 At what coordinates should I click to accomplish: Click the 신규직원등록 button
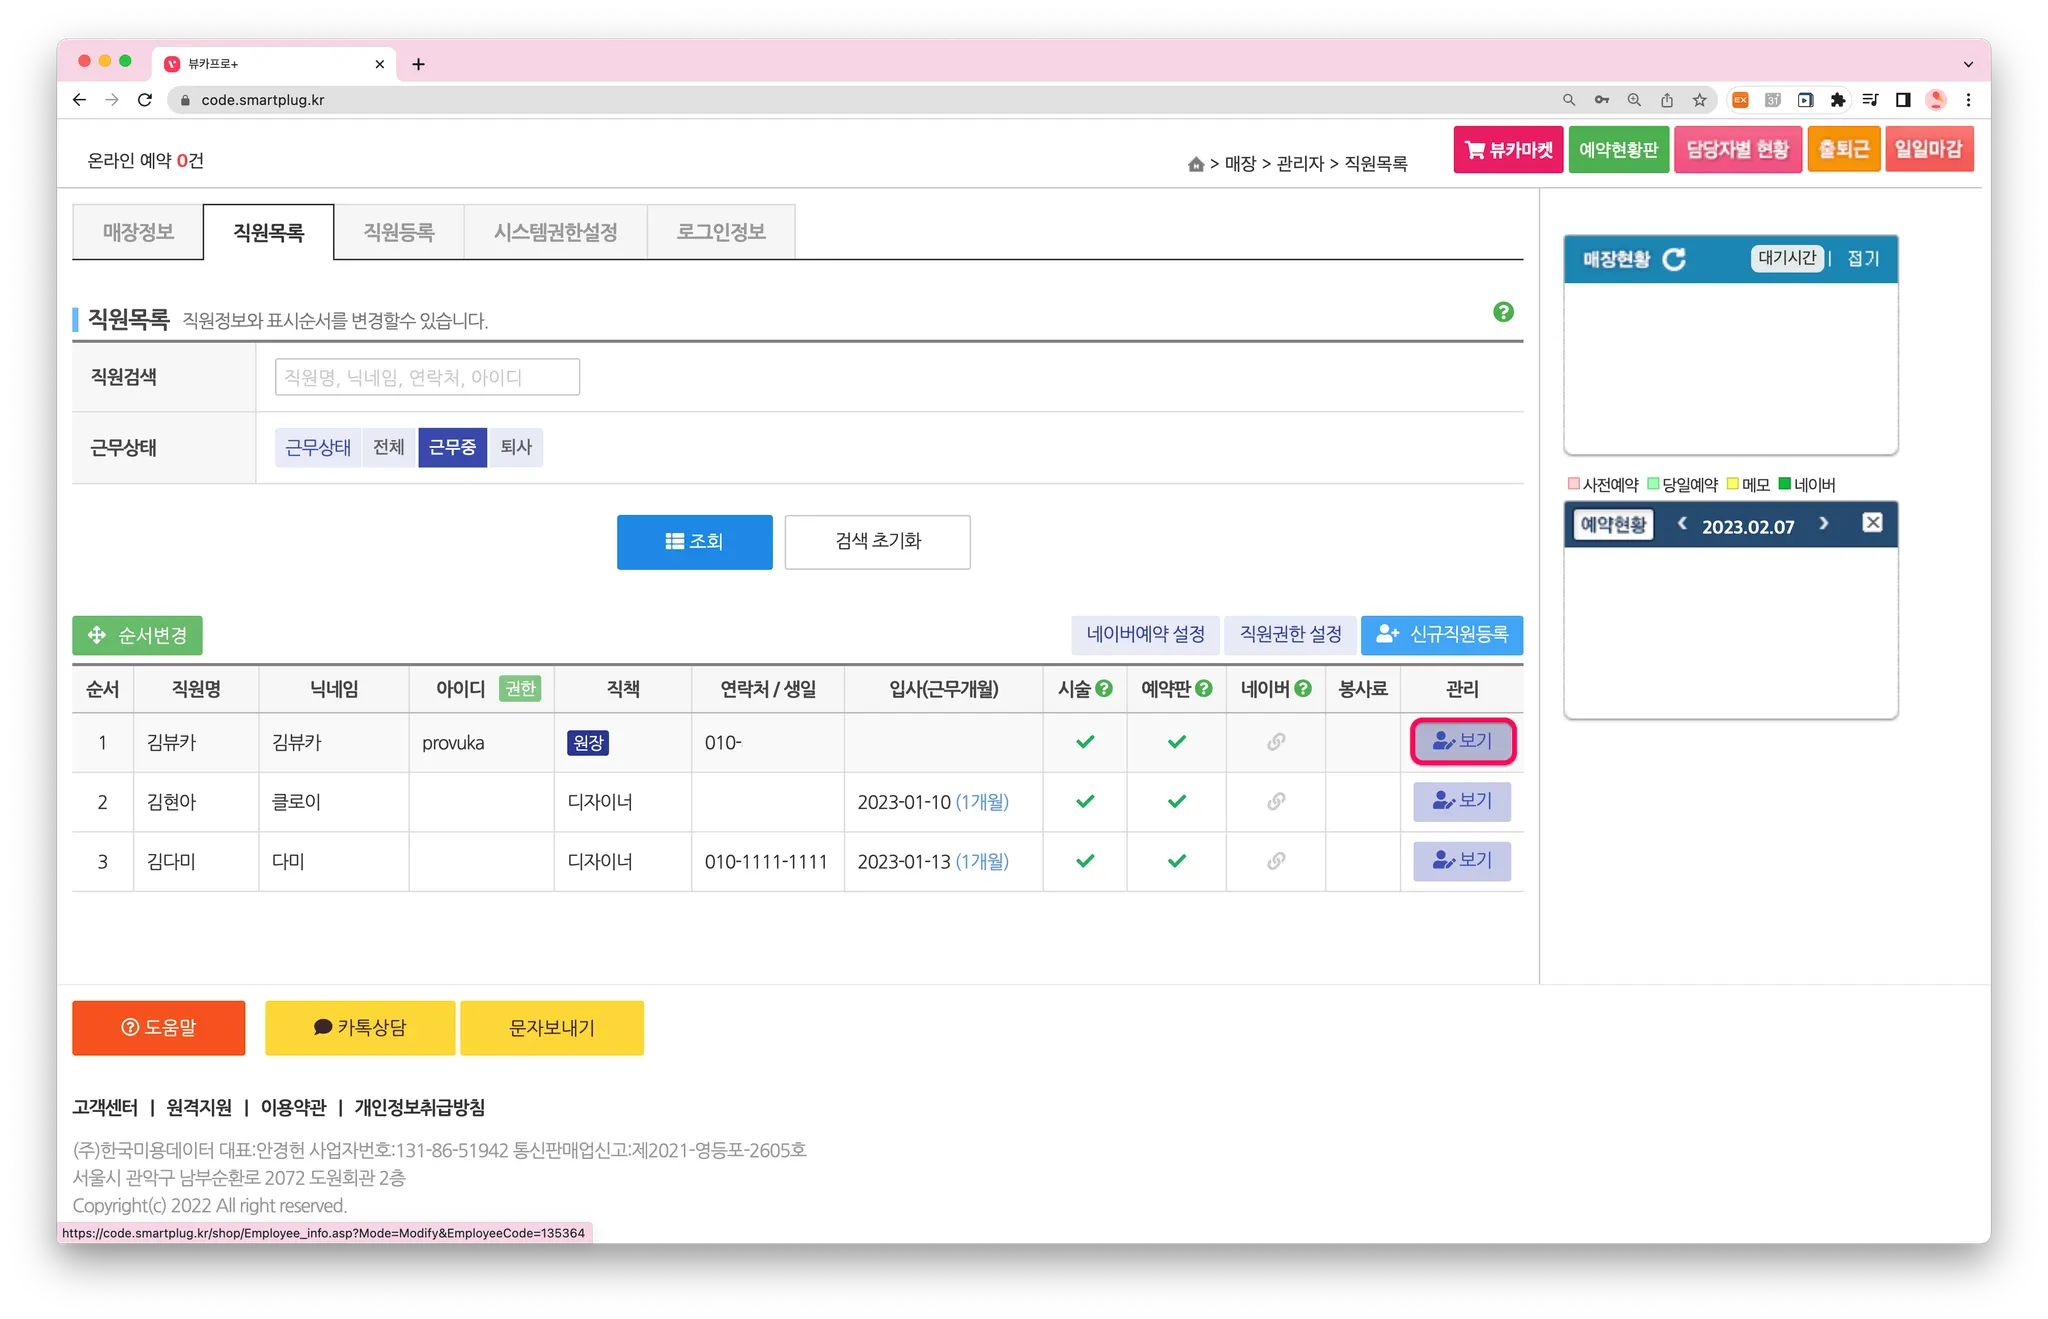point(1442,635)
